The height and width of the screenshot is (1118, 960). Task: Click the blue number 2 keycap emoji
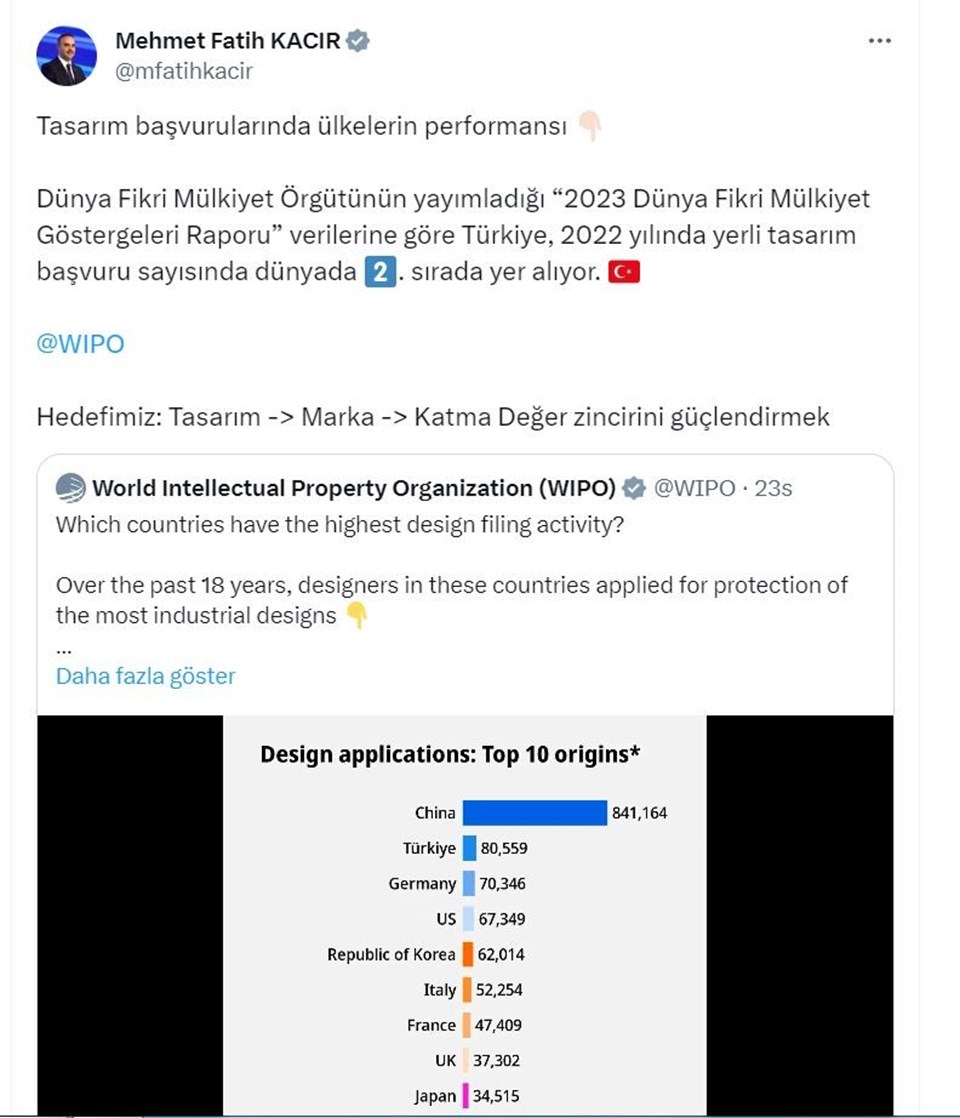point(377,272)
